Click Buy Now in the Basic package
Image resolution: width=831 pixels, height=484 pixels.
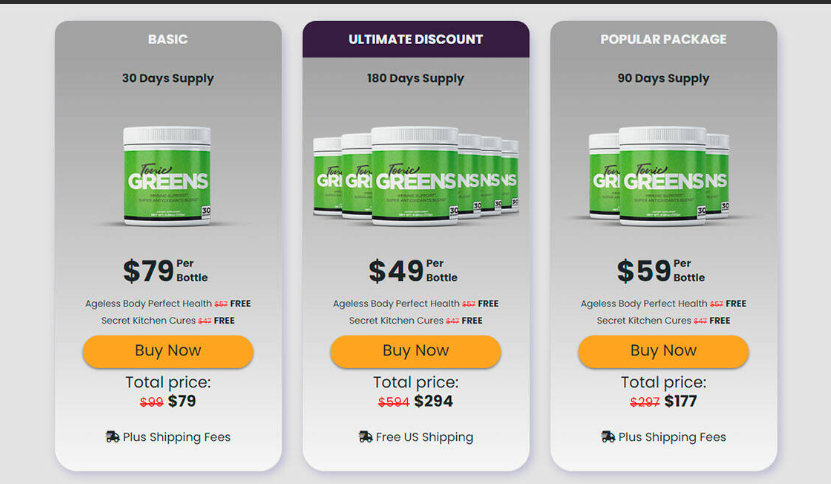pos(168,351)
